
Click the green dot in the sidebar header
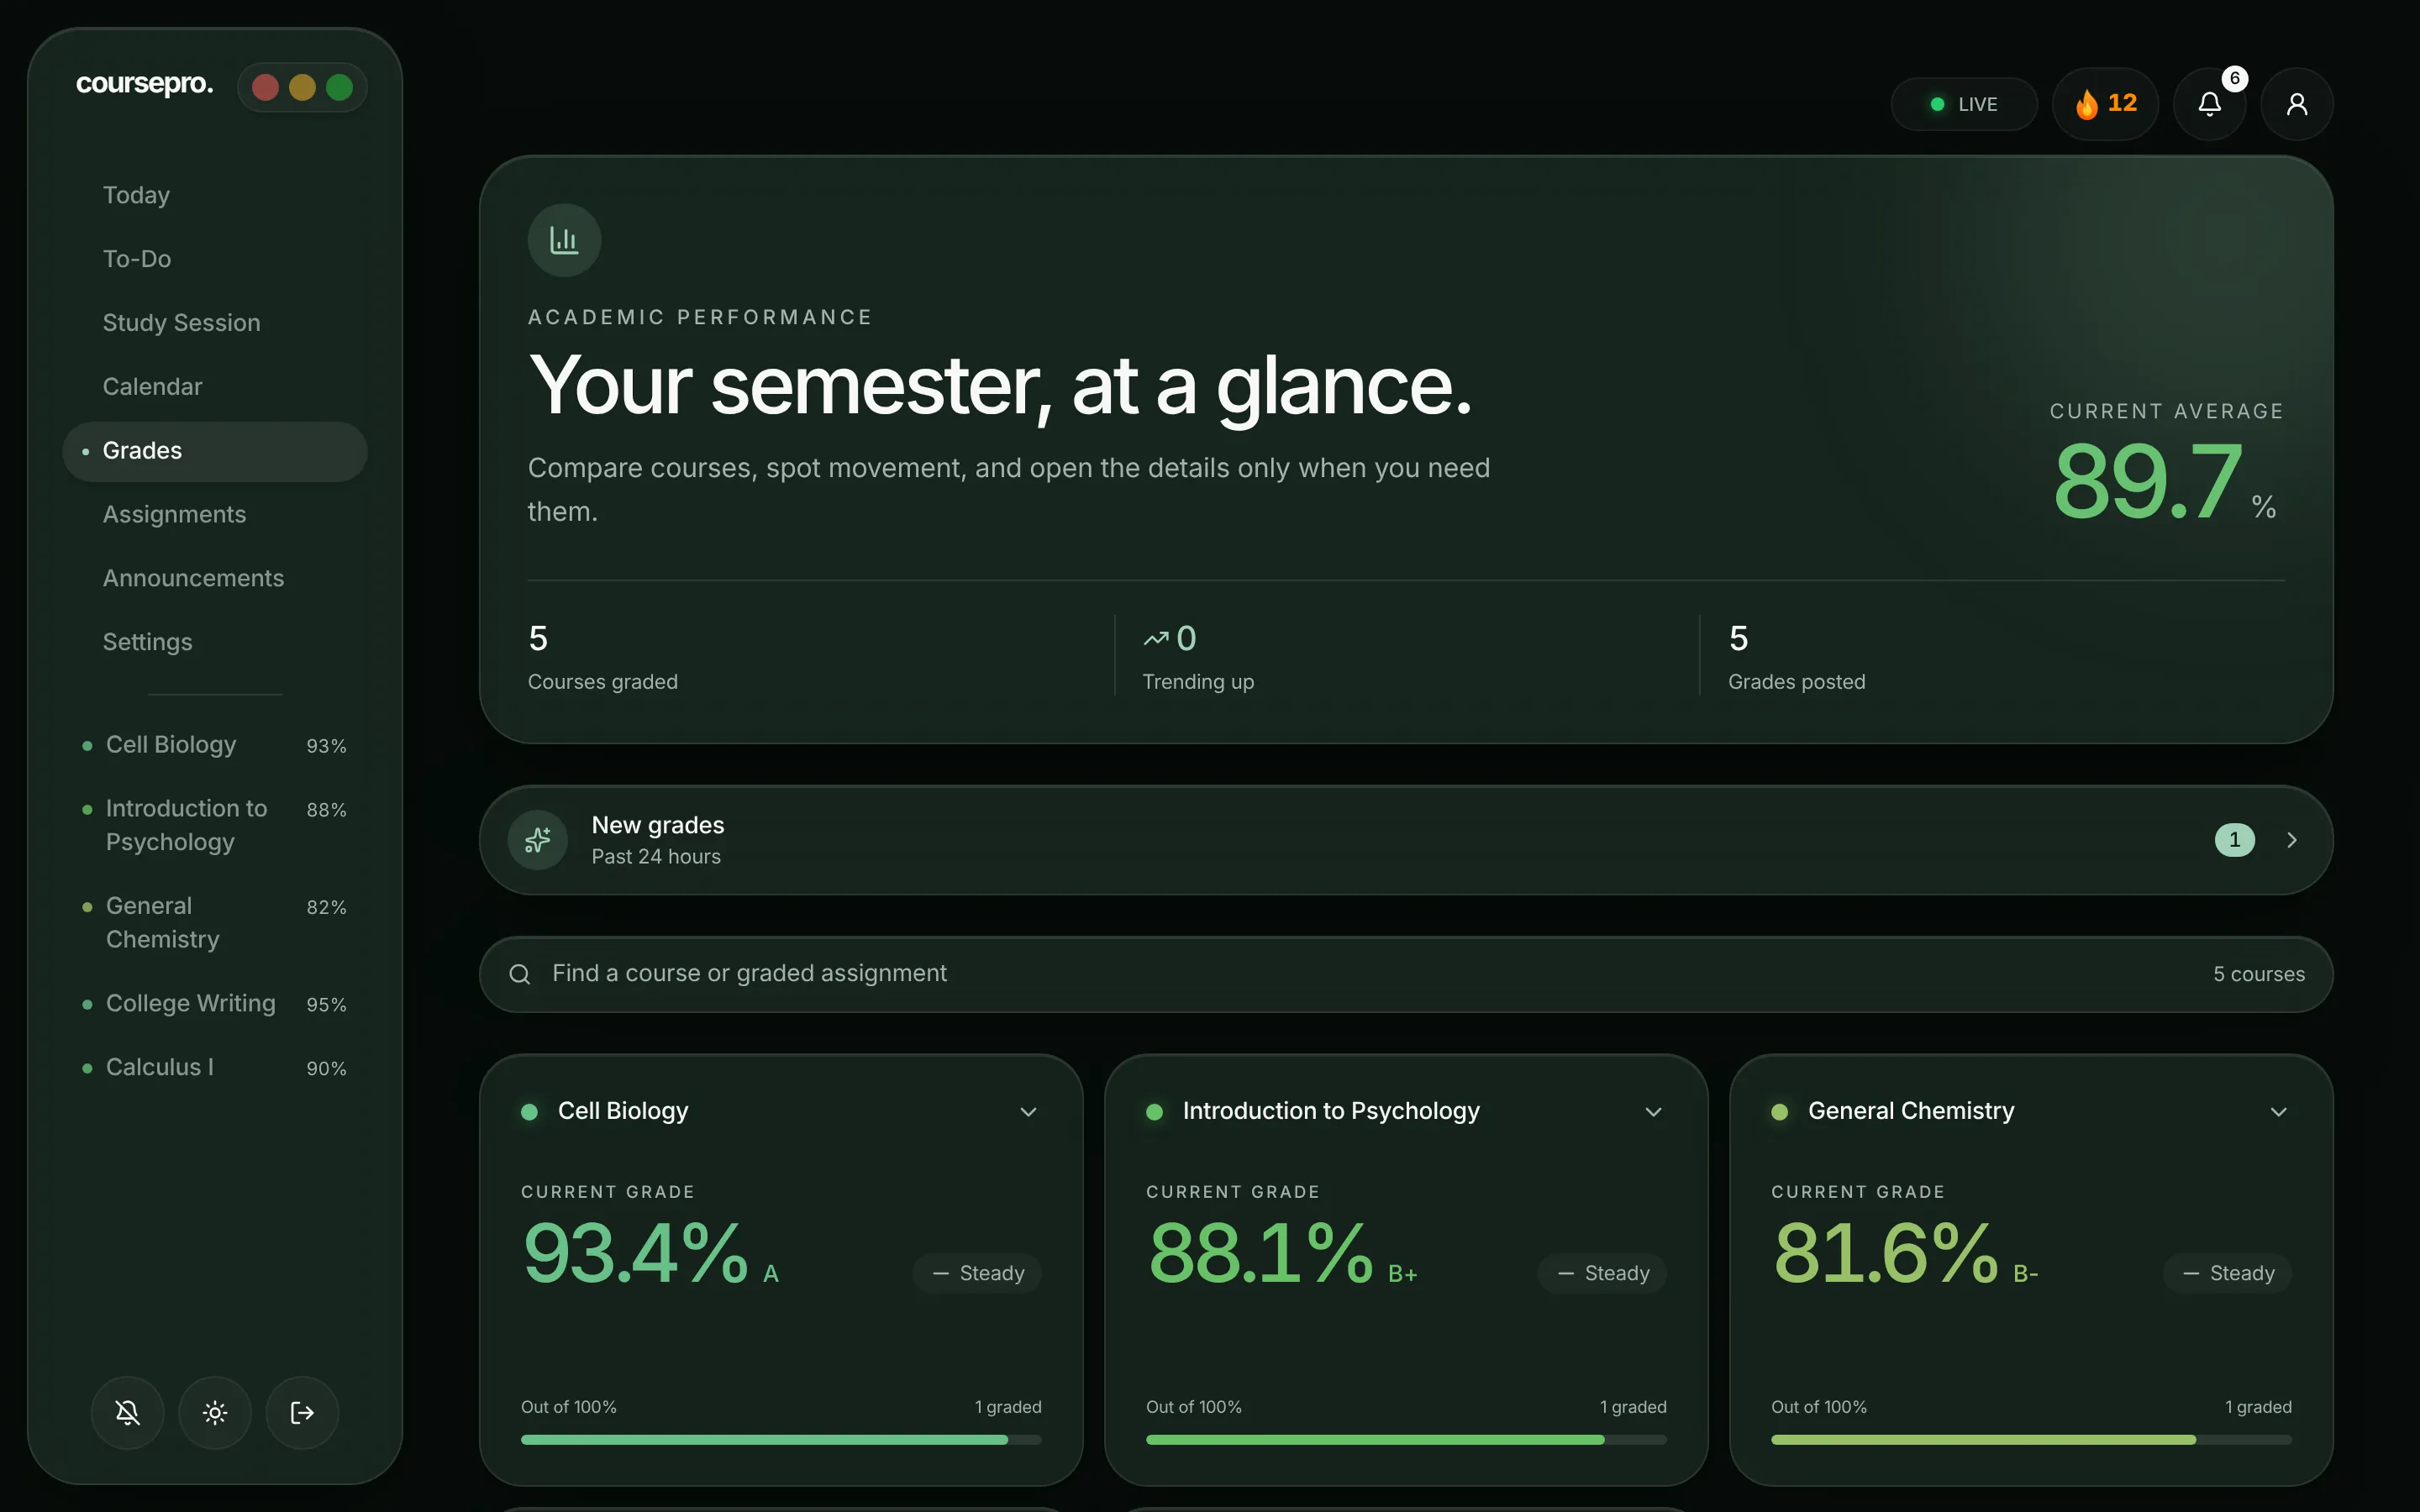(339, 88)
